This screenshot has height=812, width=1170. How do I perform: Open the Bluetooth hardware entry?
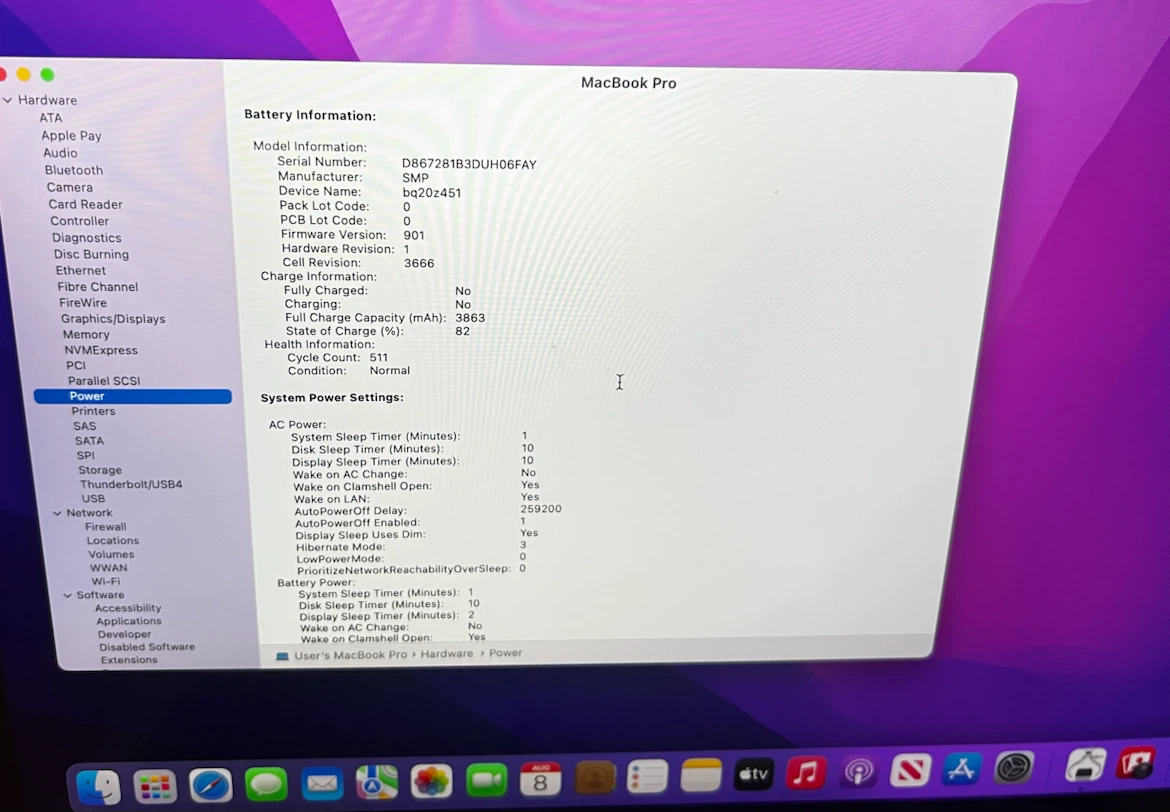73,170
